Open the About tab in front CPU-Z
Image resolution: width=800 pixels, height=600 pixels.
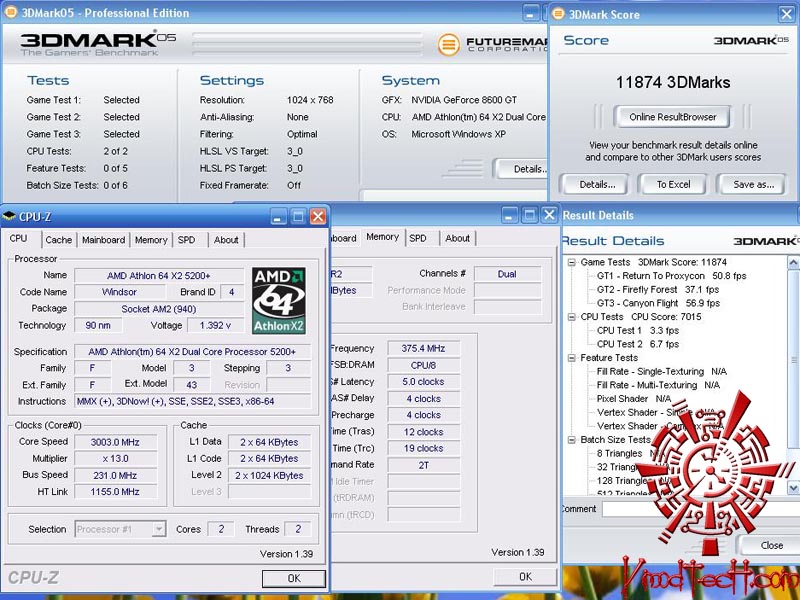[226, 240]
